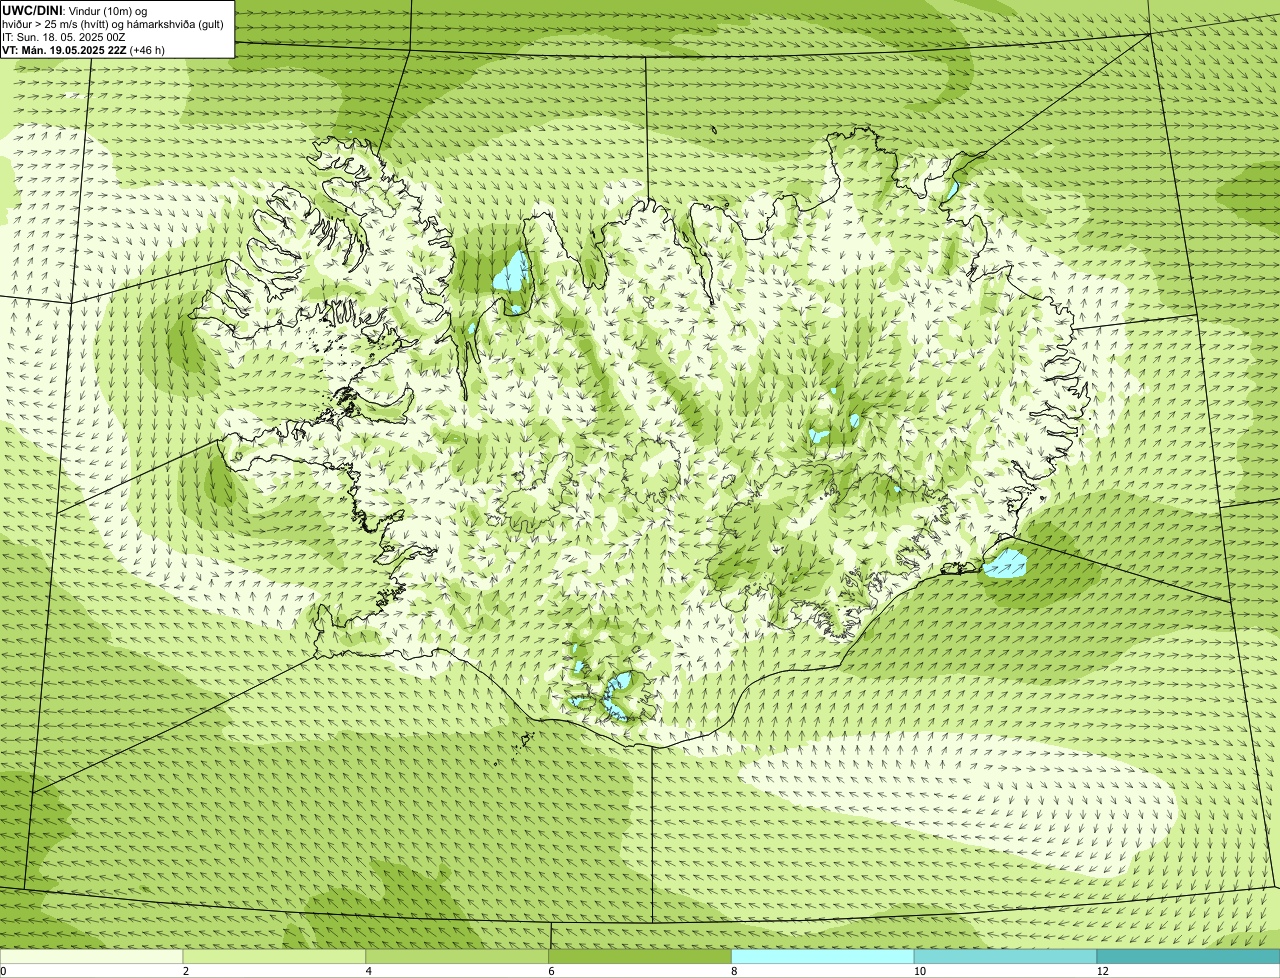This screenshot has height=978, width=1280.
Task: Click the 'UWC/DINI' title text
Action: click(33, 10)
